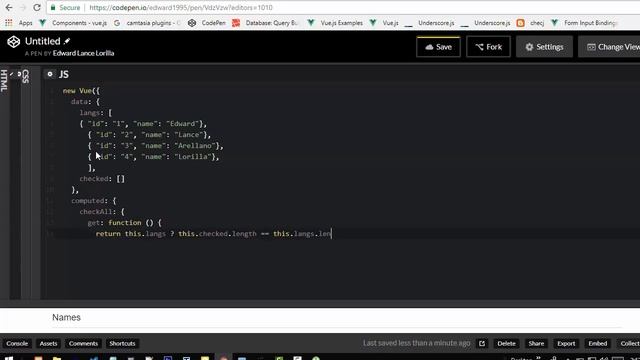Delete this pen
The height and width of the screenshot is (360, 640).
coord(507,344)
